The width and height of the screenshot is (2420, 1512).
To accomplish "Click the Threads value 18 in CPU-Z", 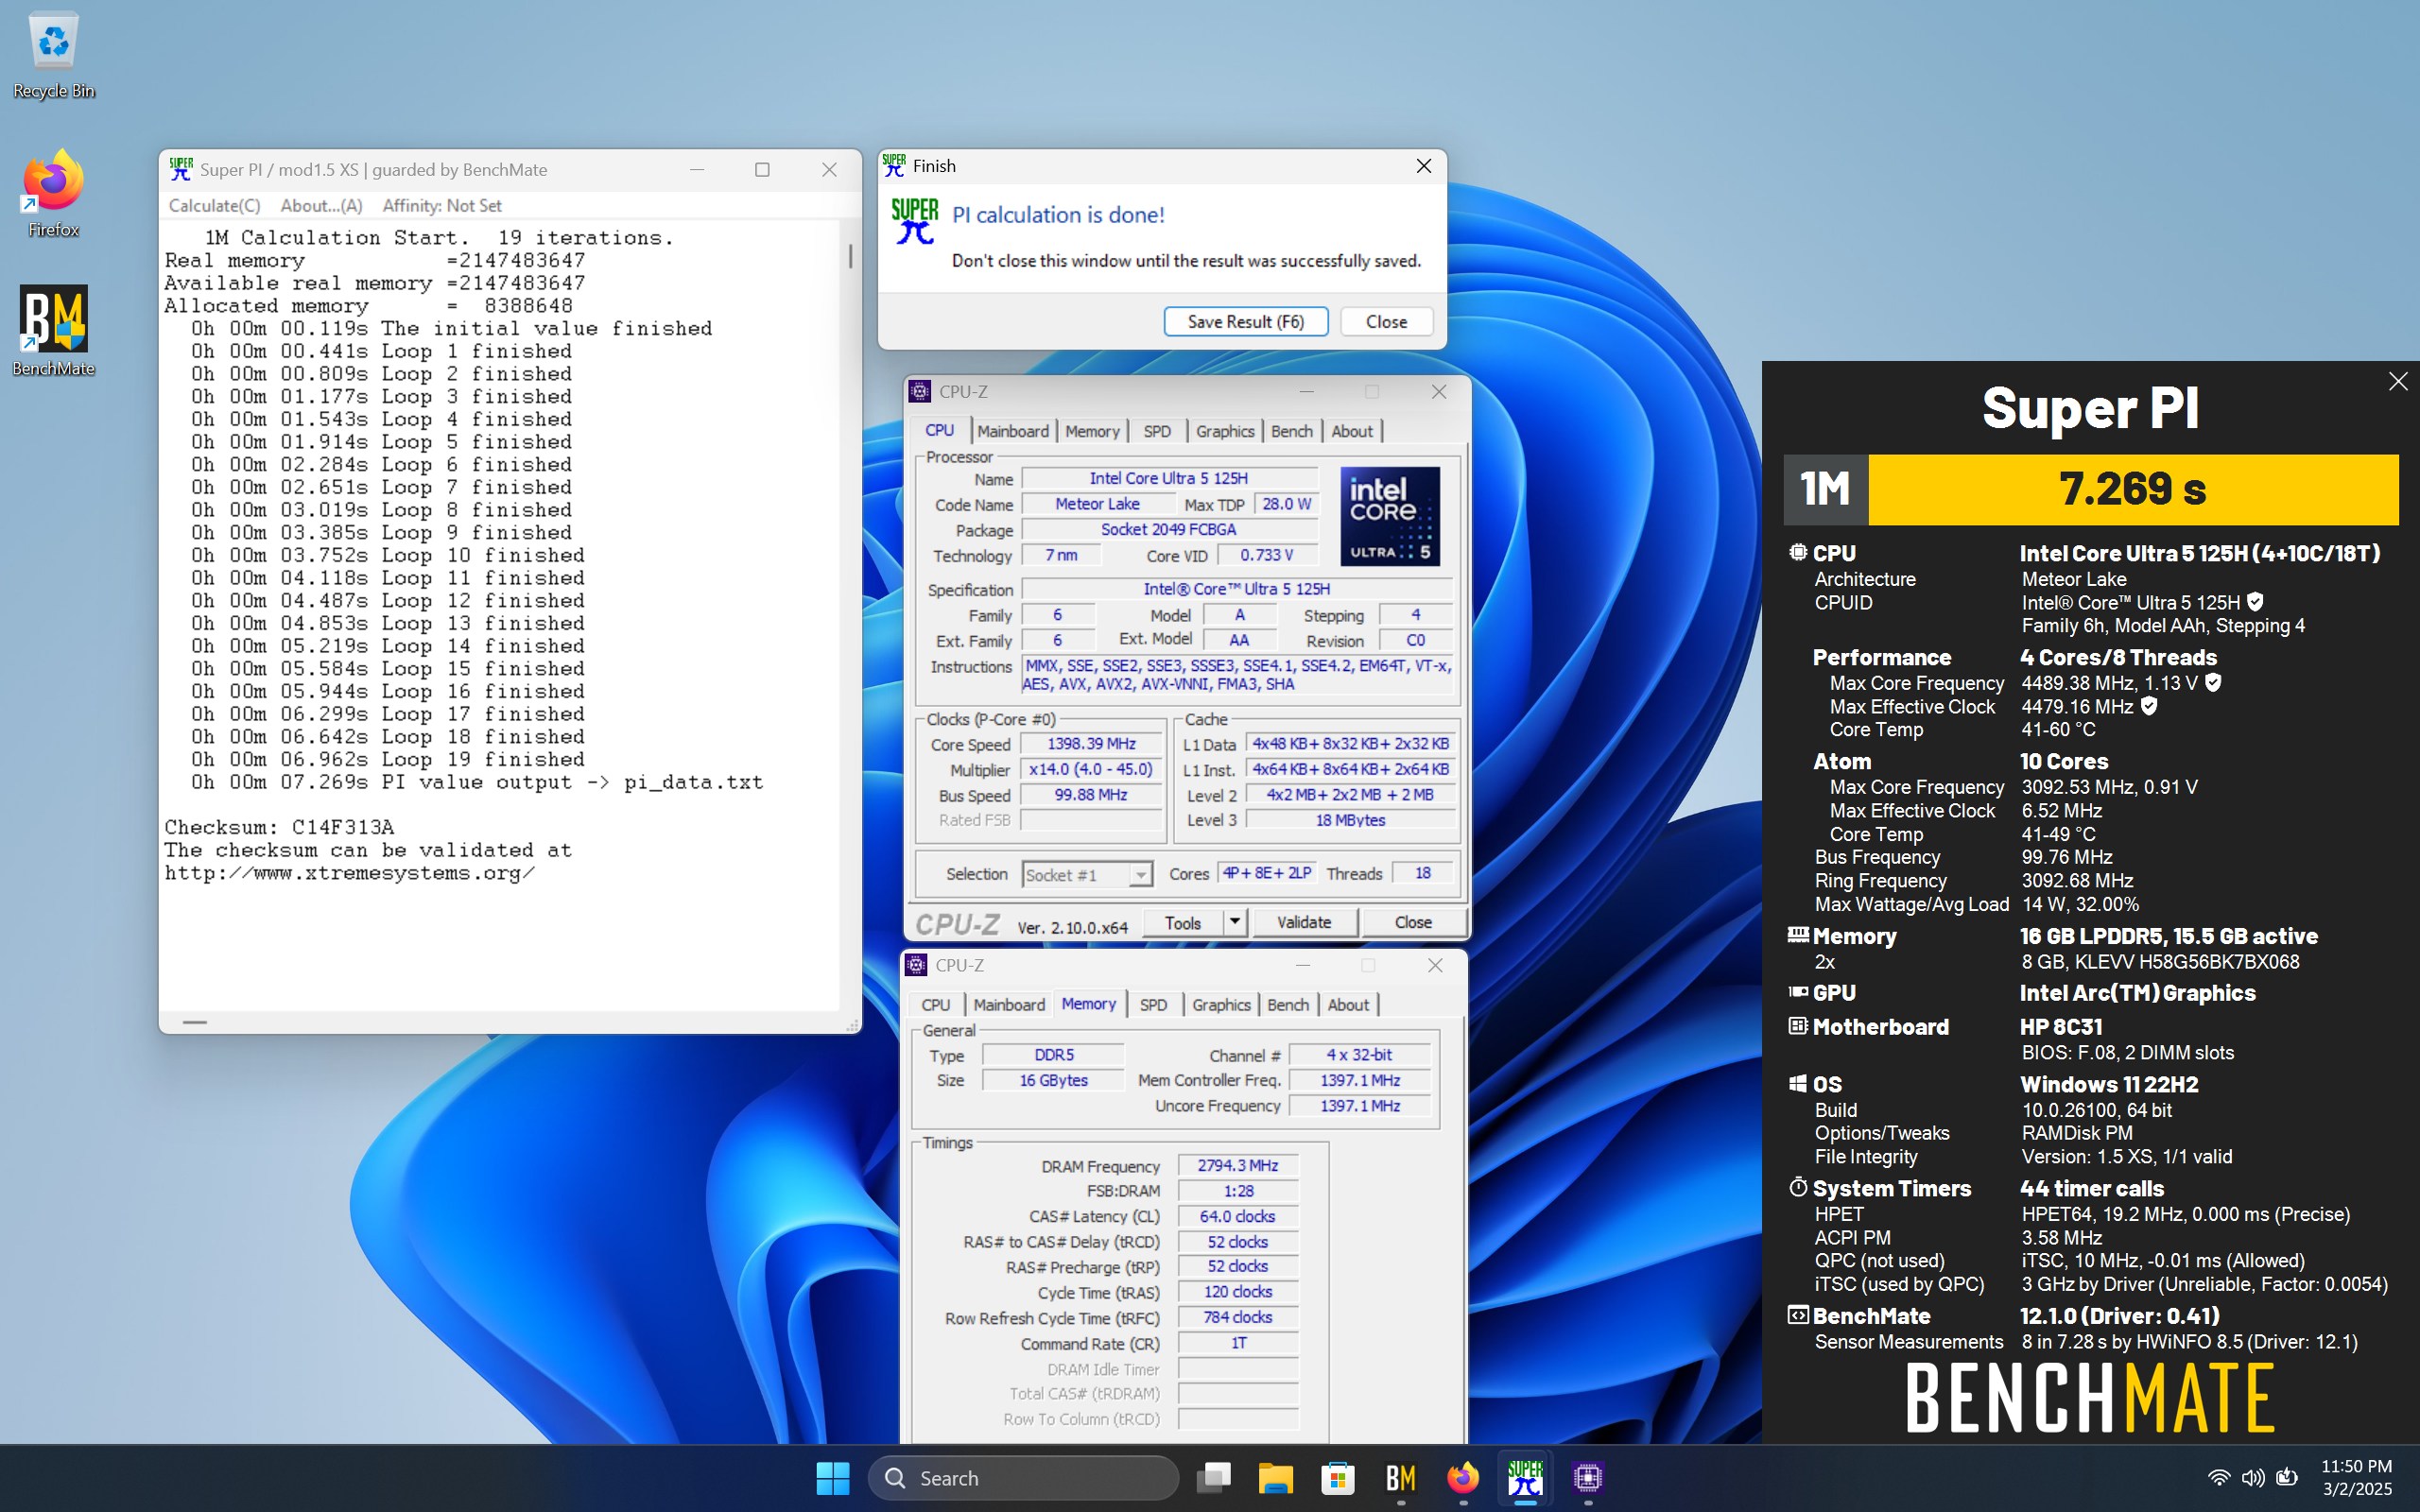I will [1422, 873].
